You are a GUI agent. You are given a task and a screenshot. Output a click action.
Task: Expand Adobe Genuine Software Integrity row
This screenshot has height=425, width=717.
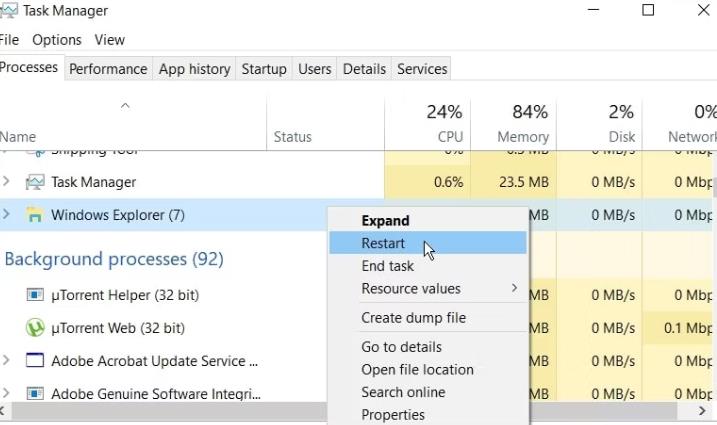pos(6,393)
